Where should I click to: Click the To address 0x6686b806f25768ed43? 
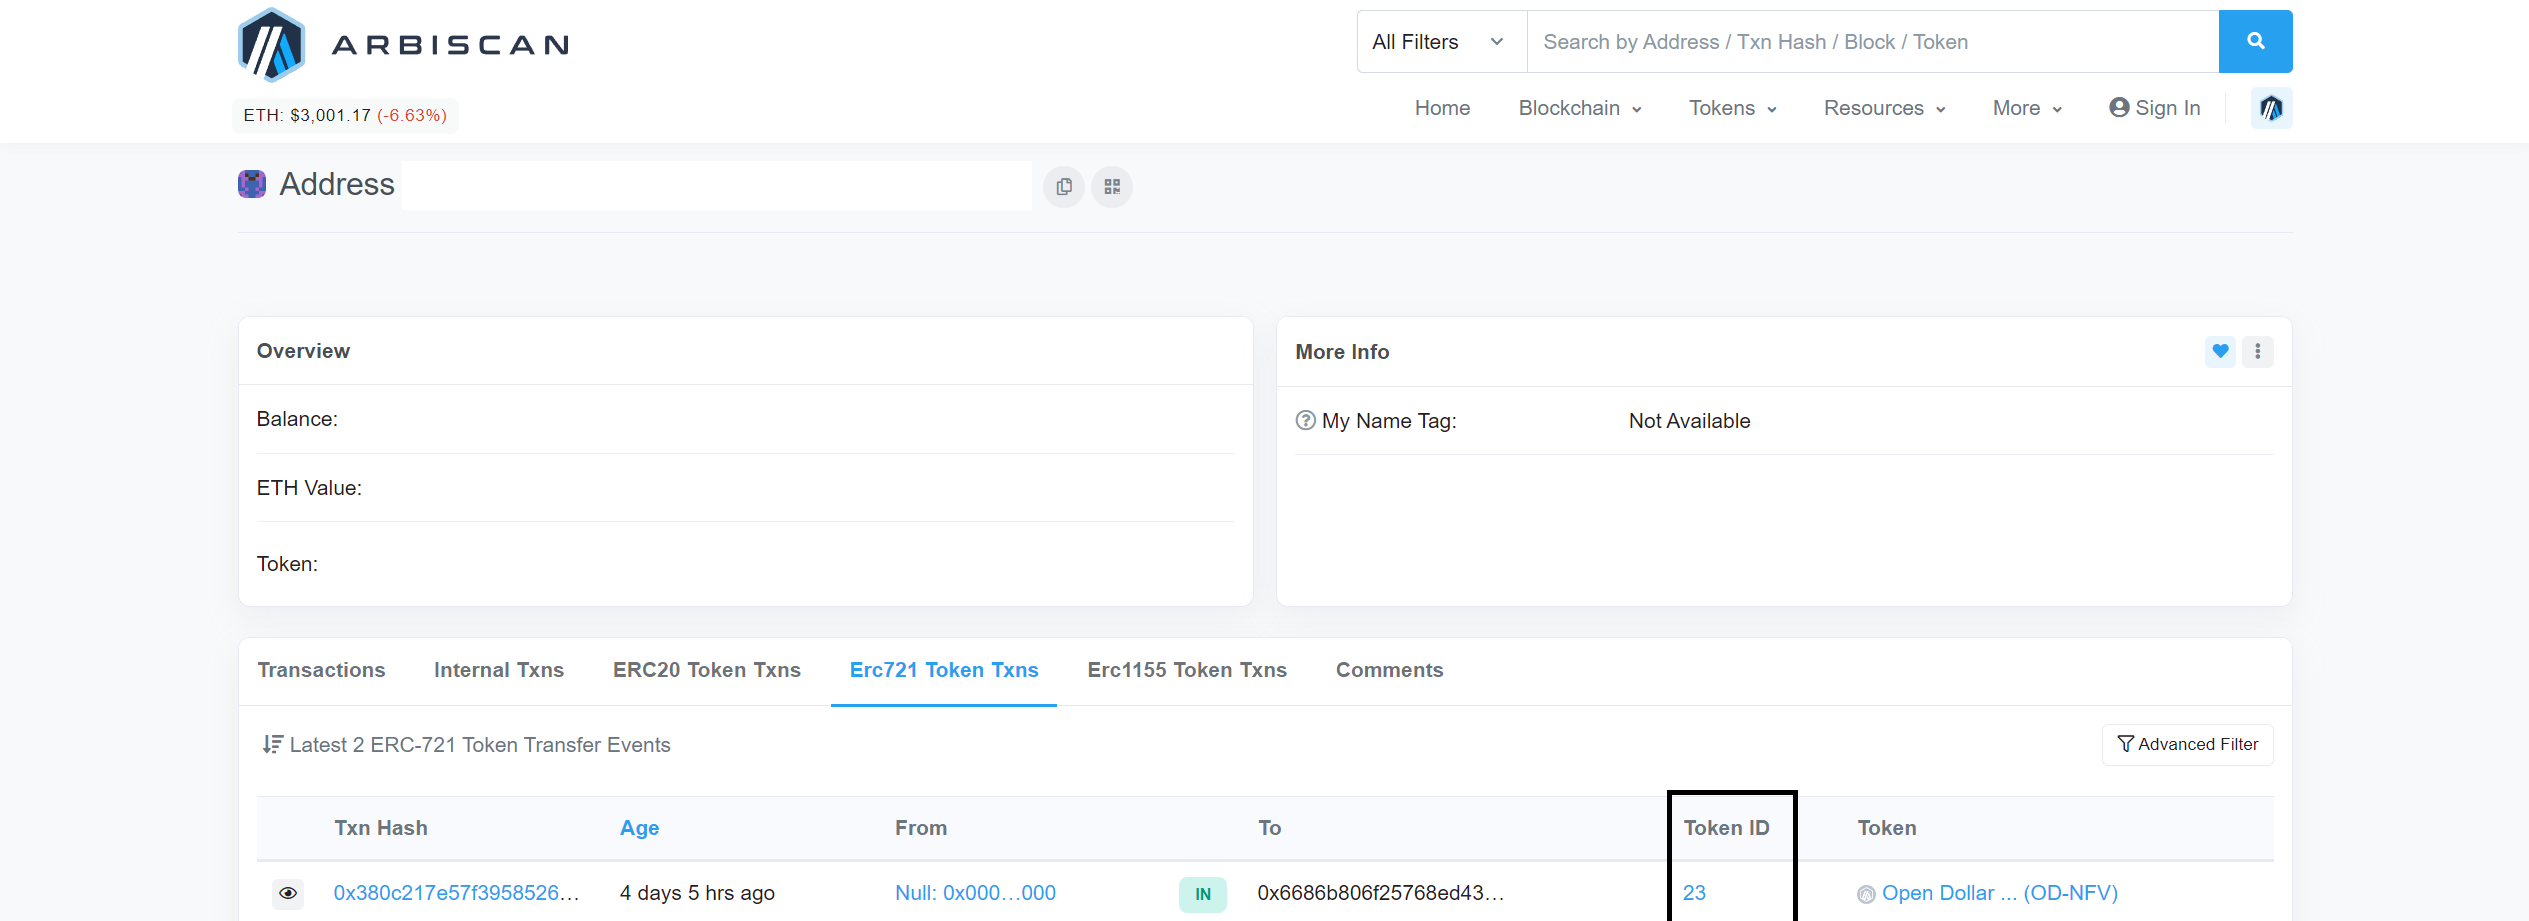pos(1380,893)
